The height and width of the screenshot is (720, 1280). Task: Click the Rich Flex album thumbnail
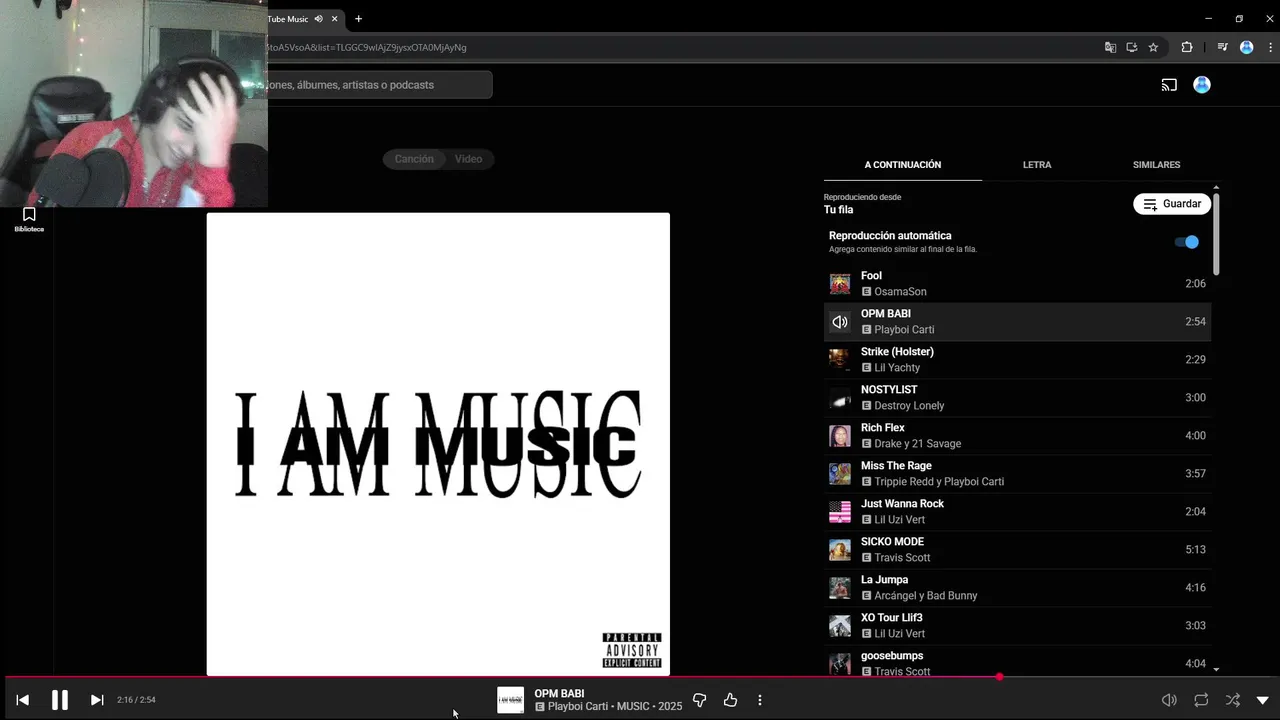coord(840,436)
